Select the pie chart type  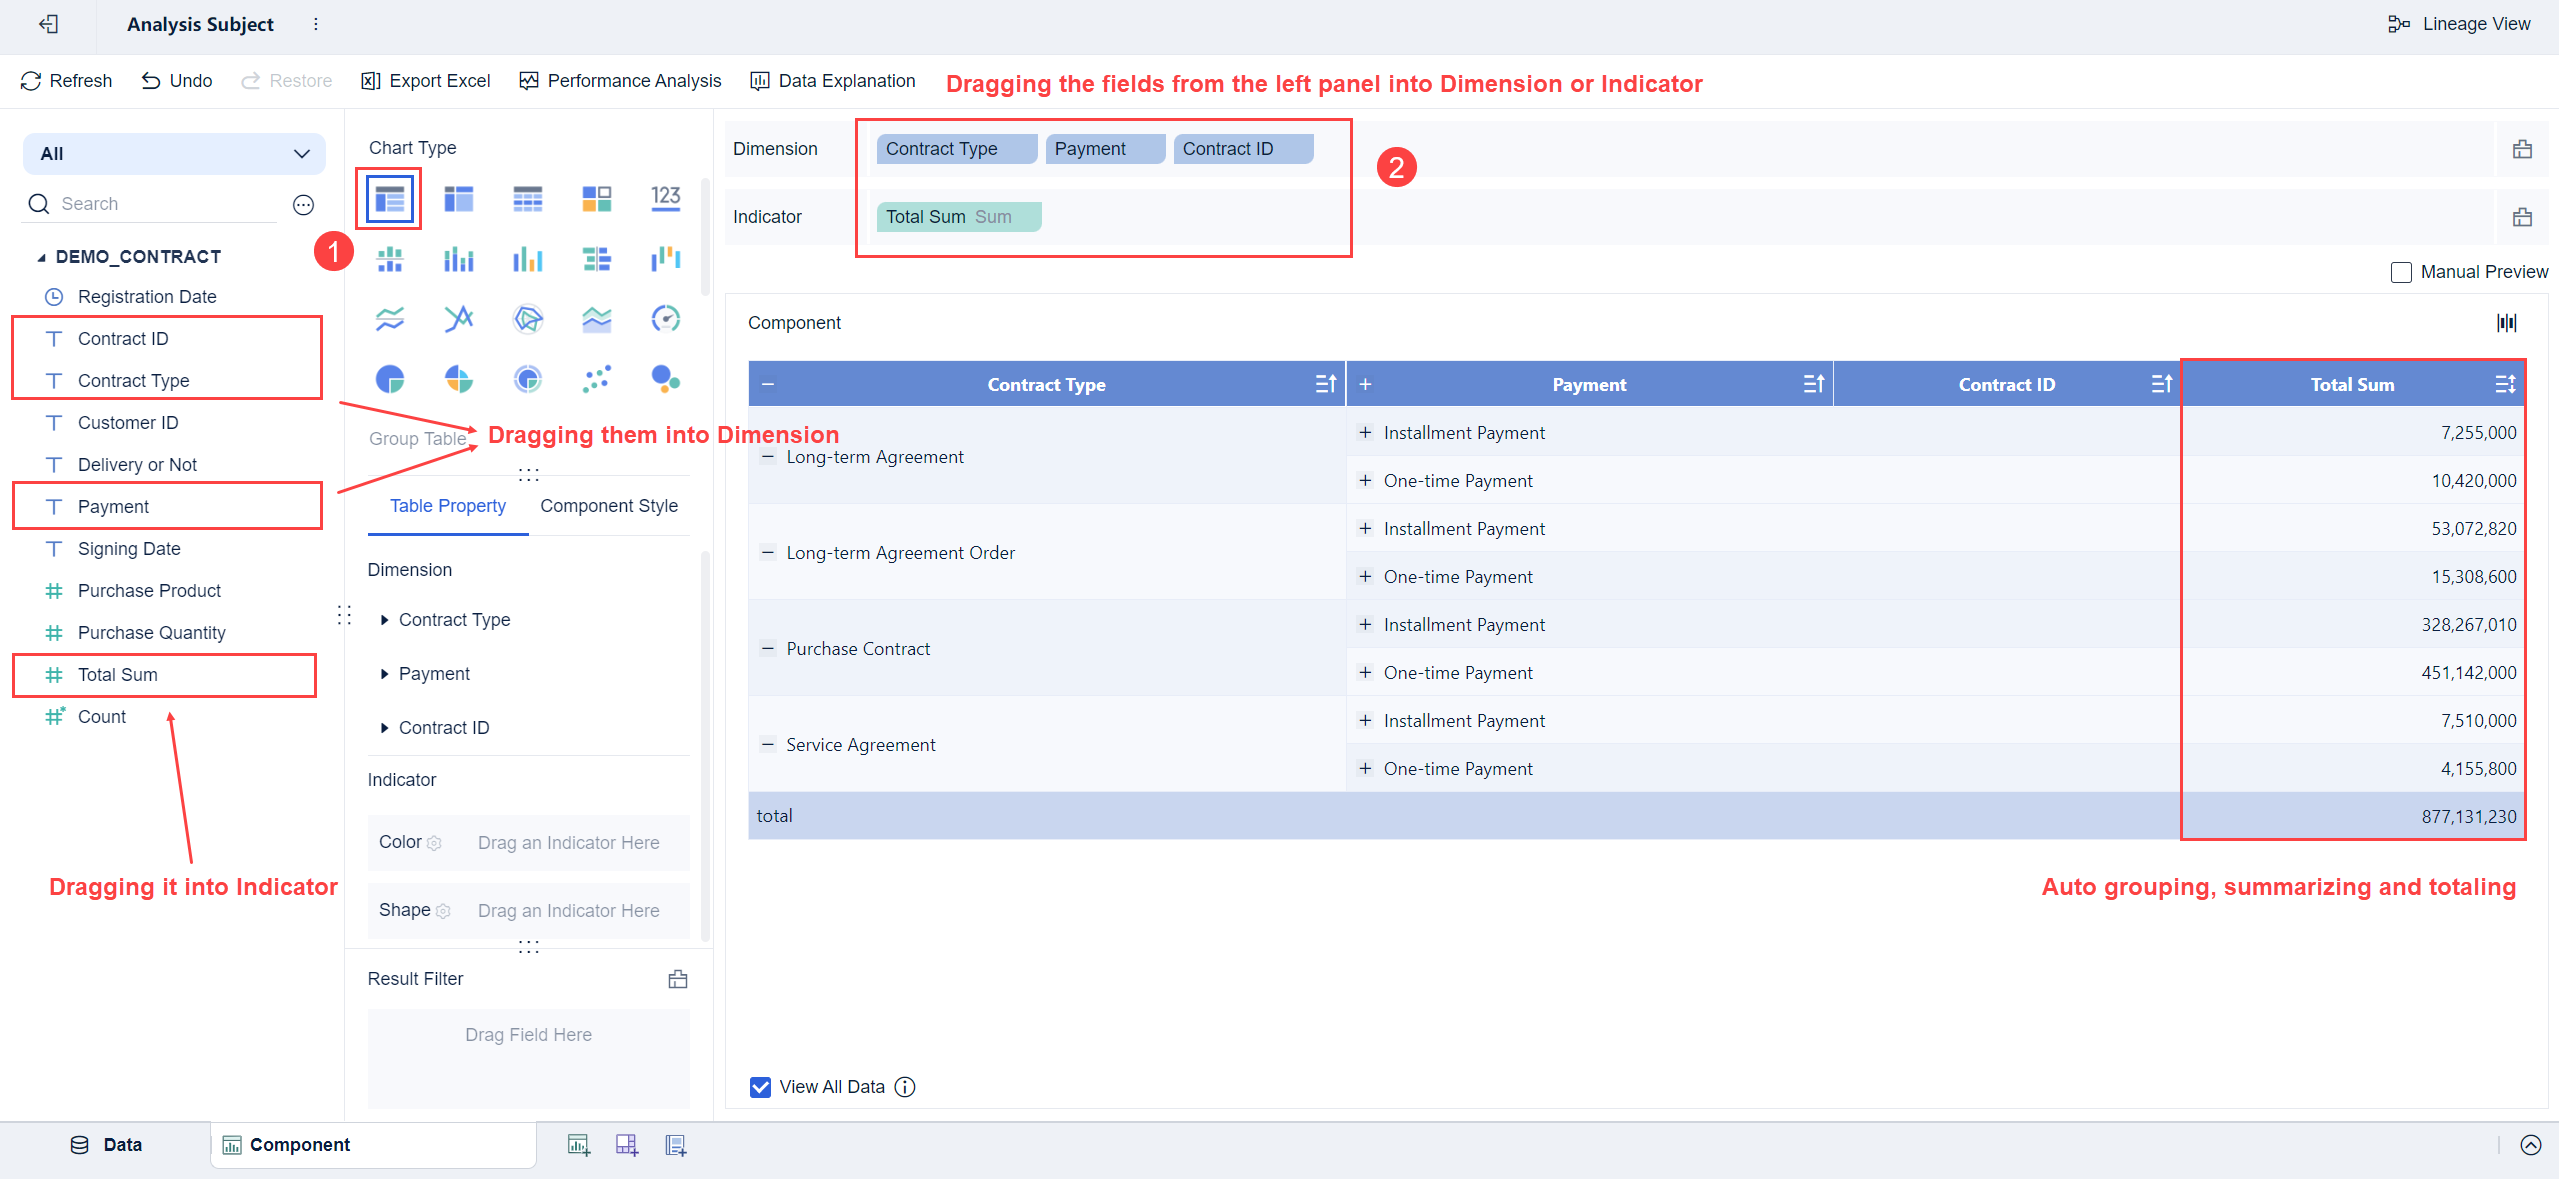coord(390,379)
